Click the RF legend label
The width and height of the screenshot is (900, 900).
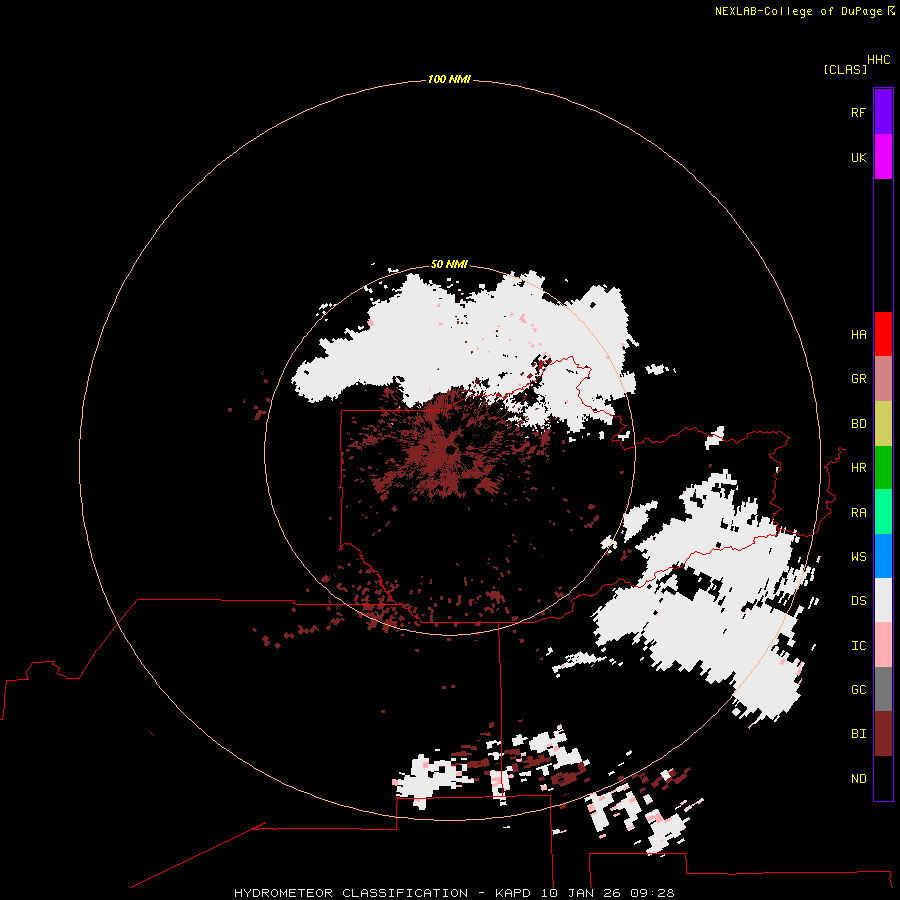[858, 112]
